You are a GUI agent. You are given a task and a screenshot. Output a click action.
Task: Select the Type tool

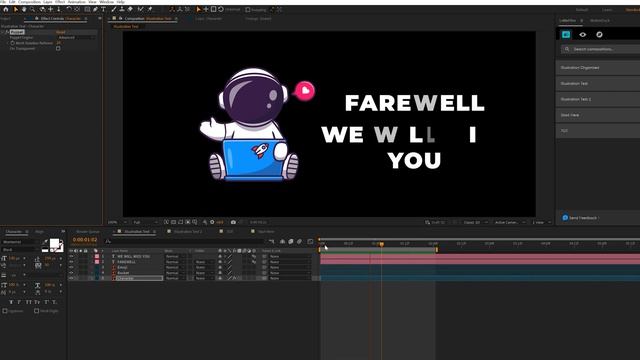104,9
